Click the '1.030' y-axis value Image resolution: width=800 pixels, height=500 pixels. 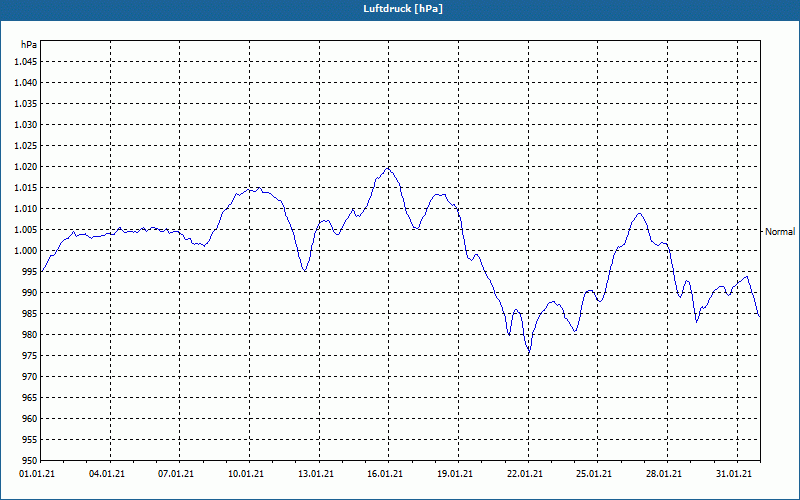click(x=26, y=124)
